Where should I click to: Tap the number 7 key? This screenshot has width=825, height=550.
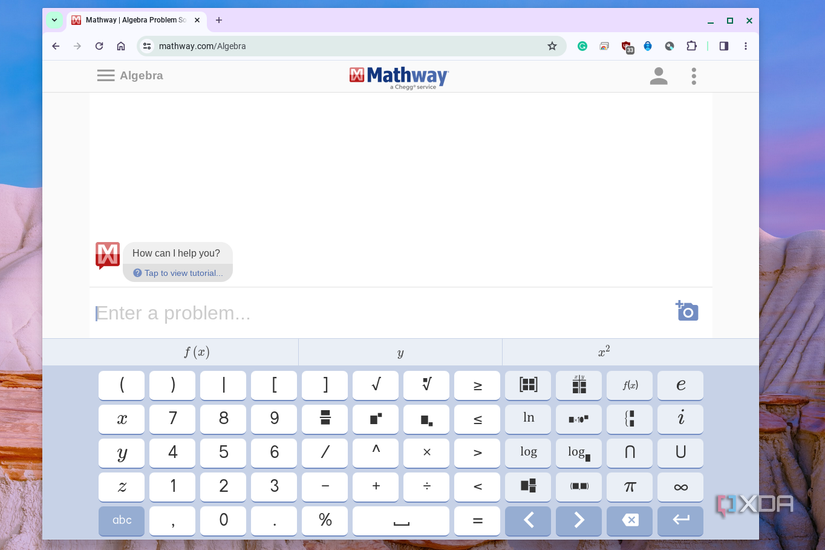[x=173, y=418]
